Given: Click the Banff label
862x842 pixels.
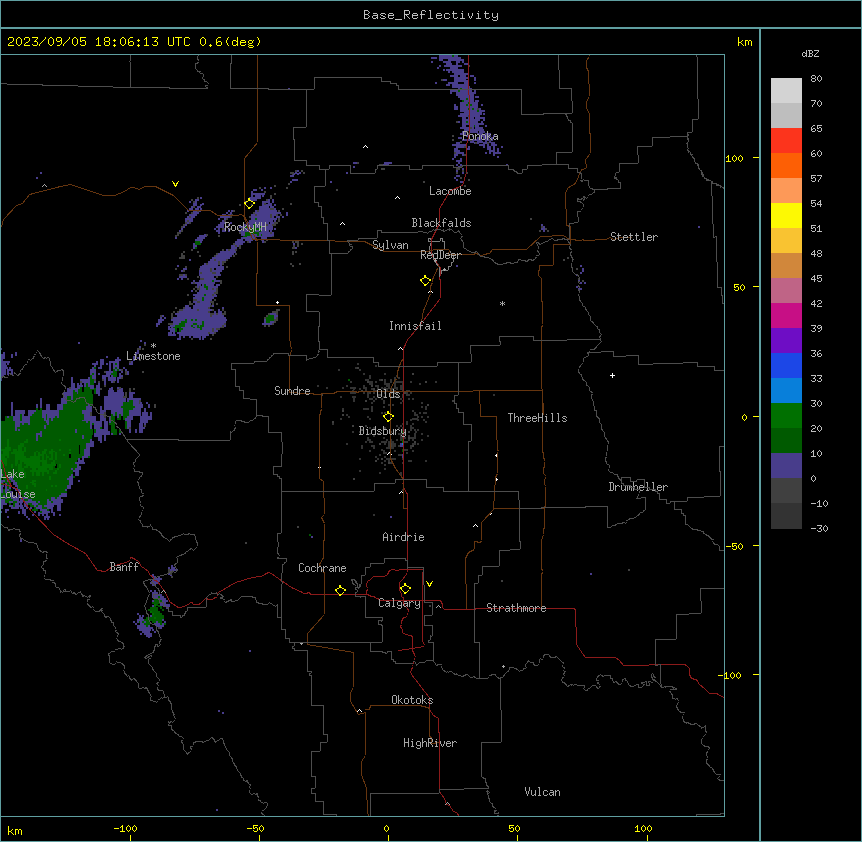Looking at the screenshot, I should tap(124, 567).
